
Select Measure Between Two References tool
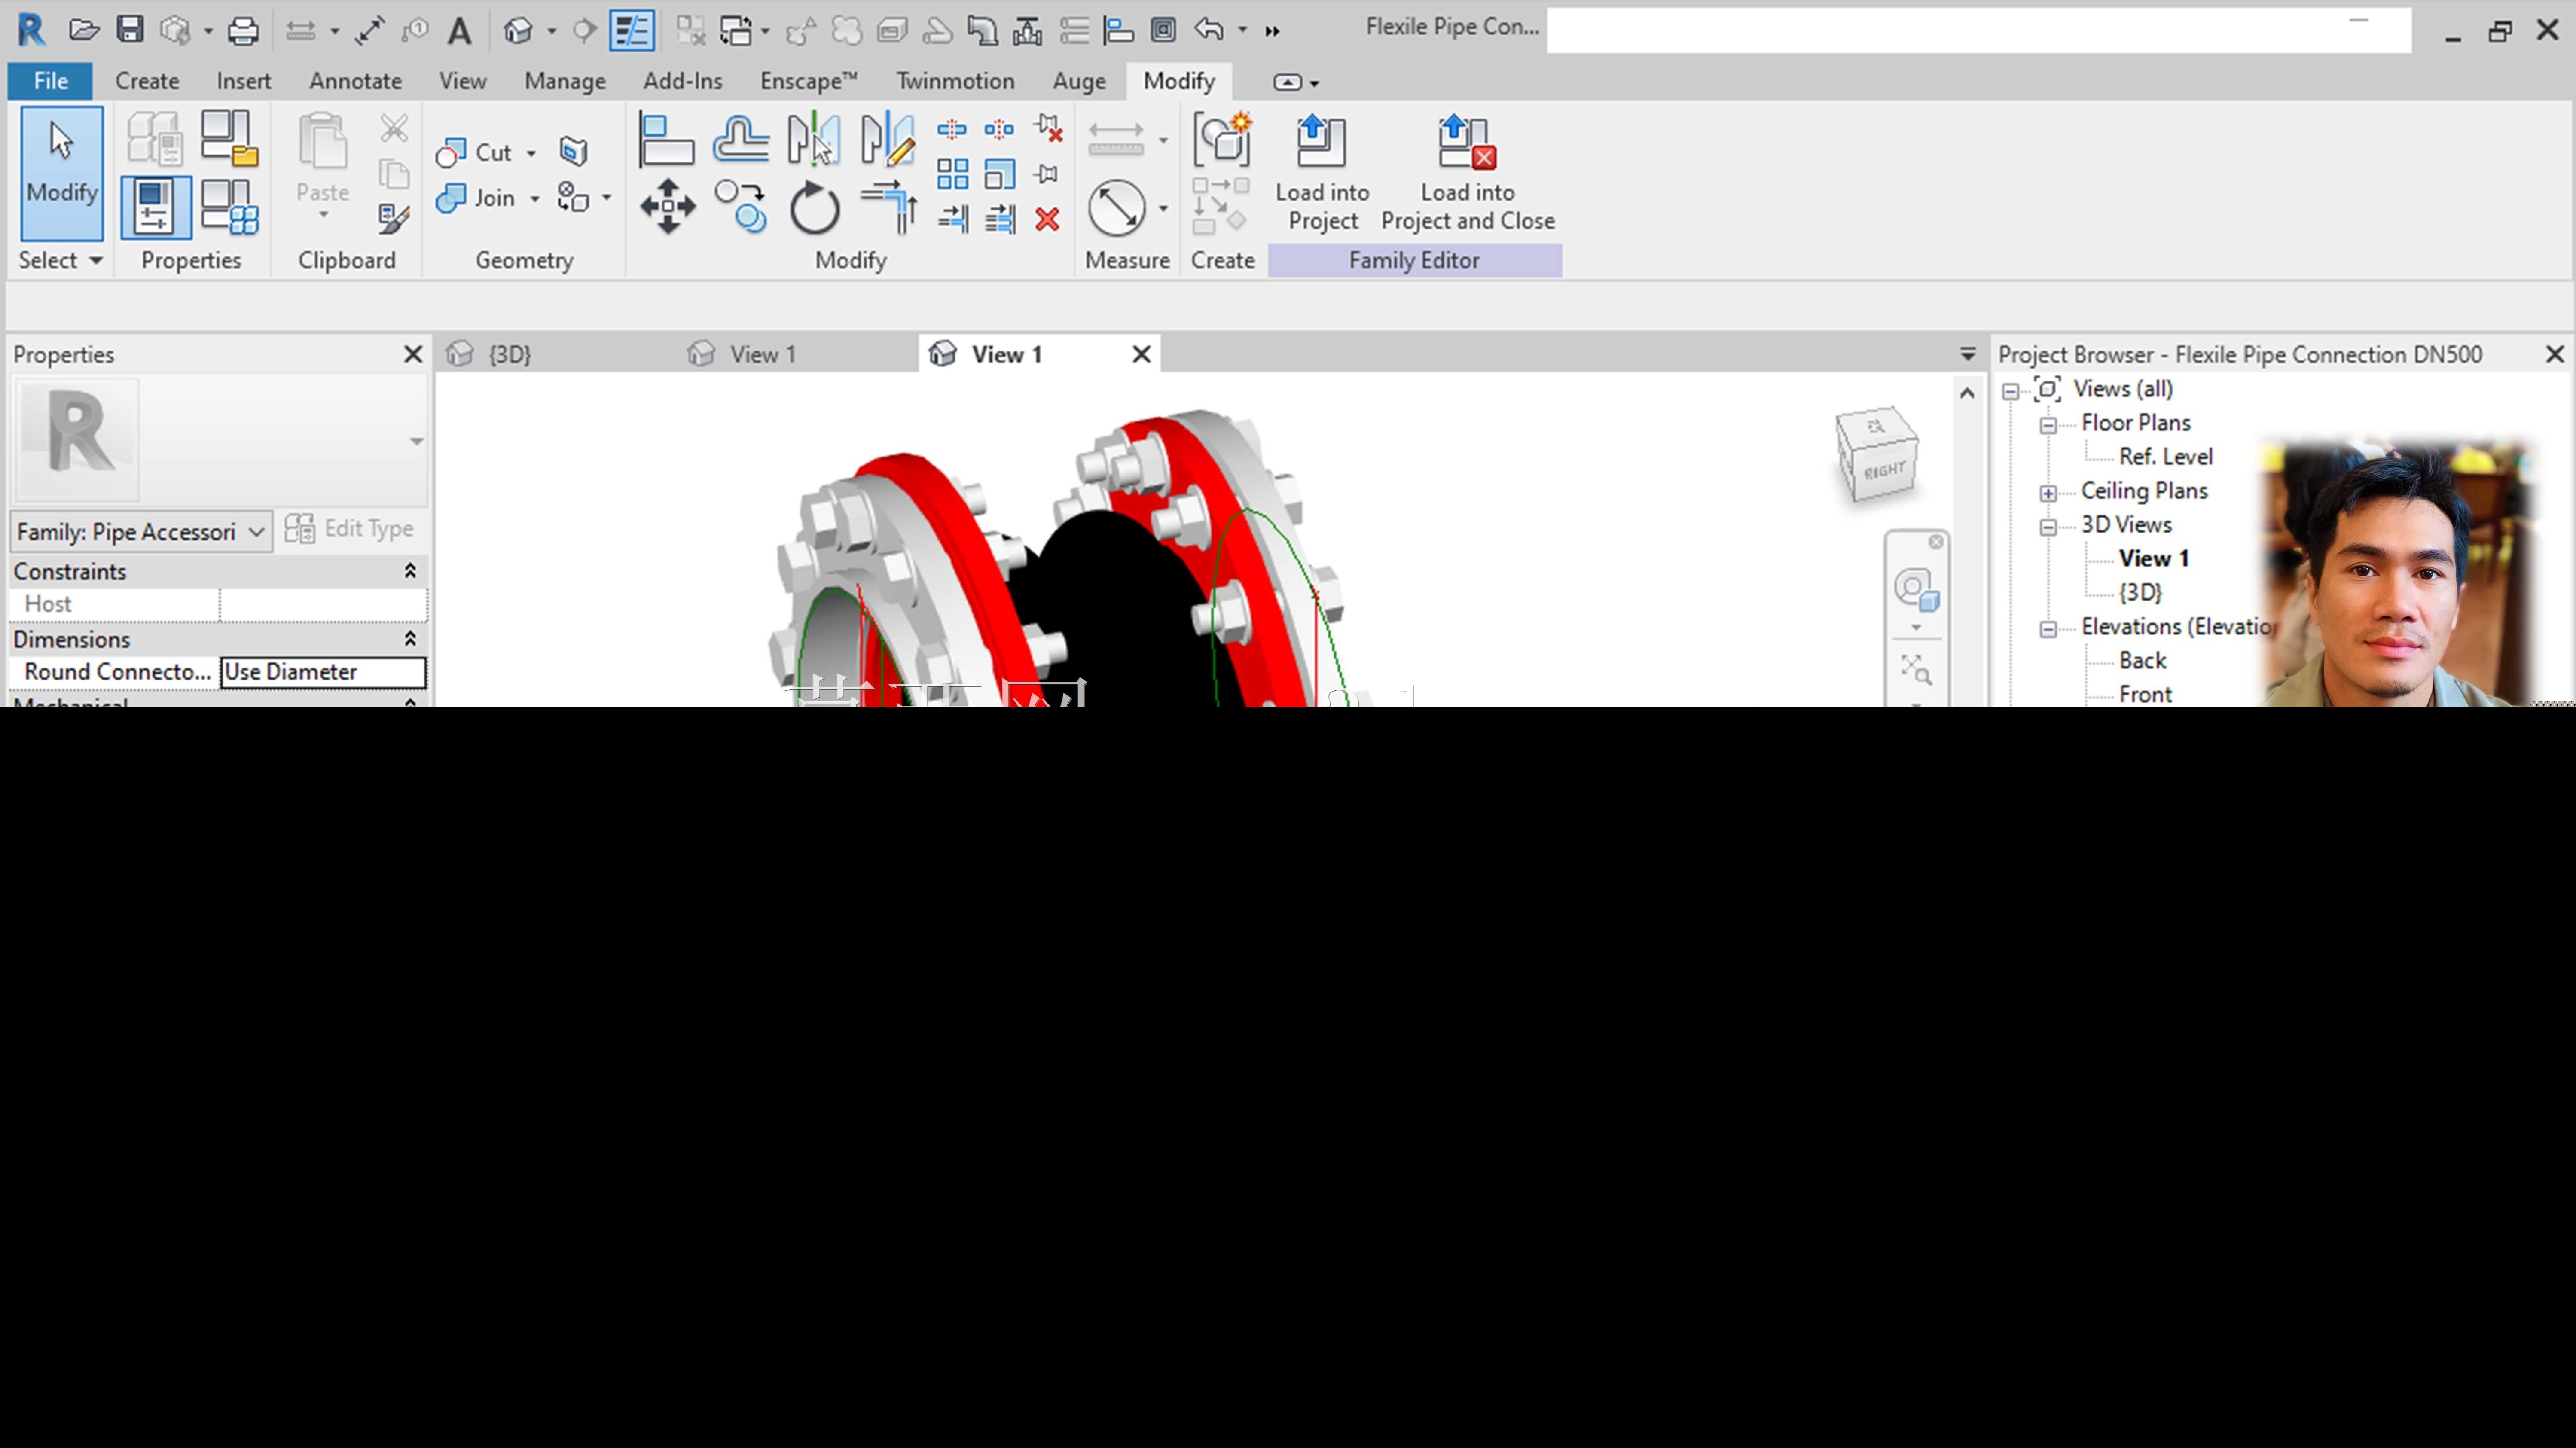pos(1116,208)
